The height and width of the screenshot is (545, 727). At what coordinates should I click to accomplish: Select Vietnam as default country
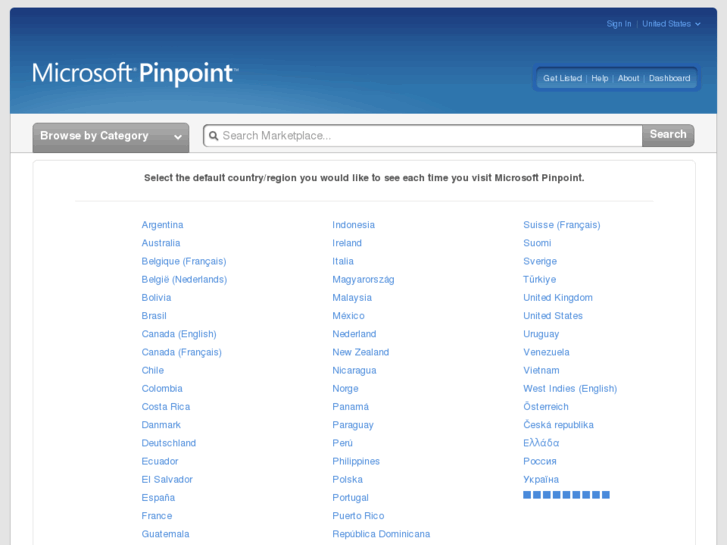coord(541,371)
